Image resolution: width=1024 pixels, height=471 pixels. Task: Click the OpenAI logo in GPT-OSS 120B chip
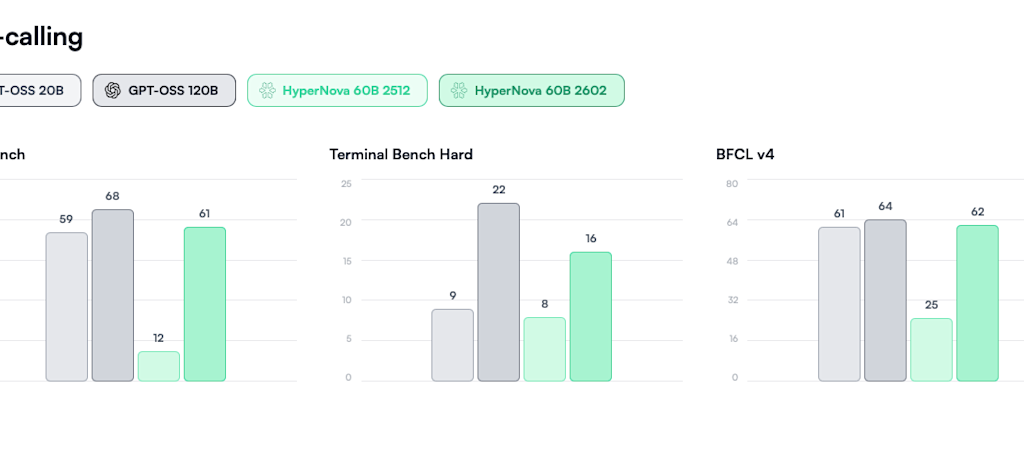tap(112, 90)
